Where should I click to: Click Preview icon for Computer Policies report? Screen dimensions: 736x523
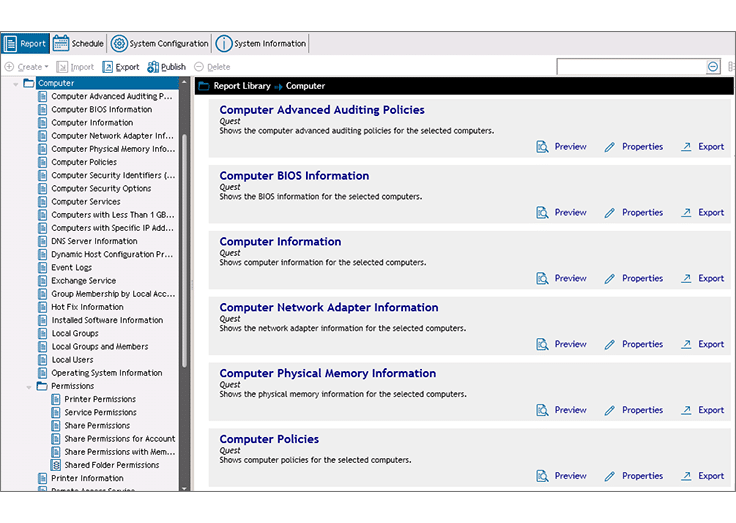542,476
